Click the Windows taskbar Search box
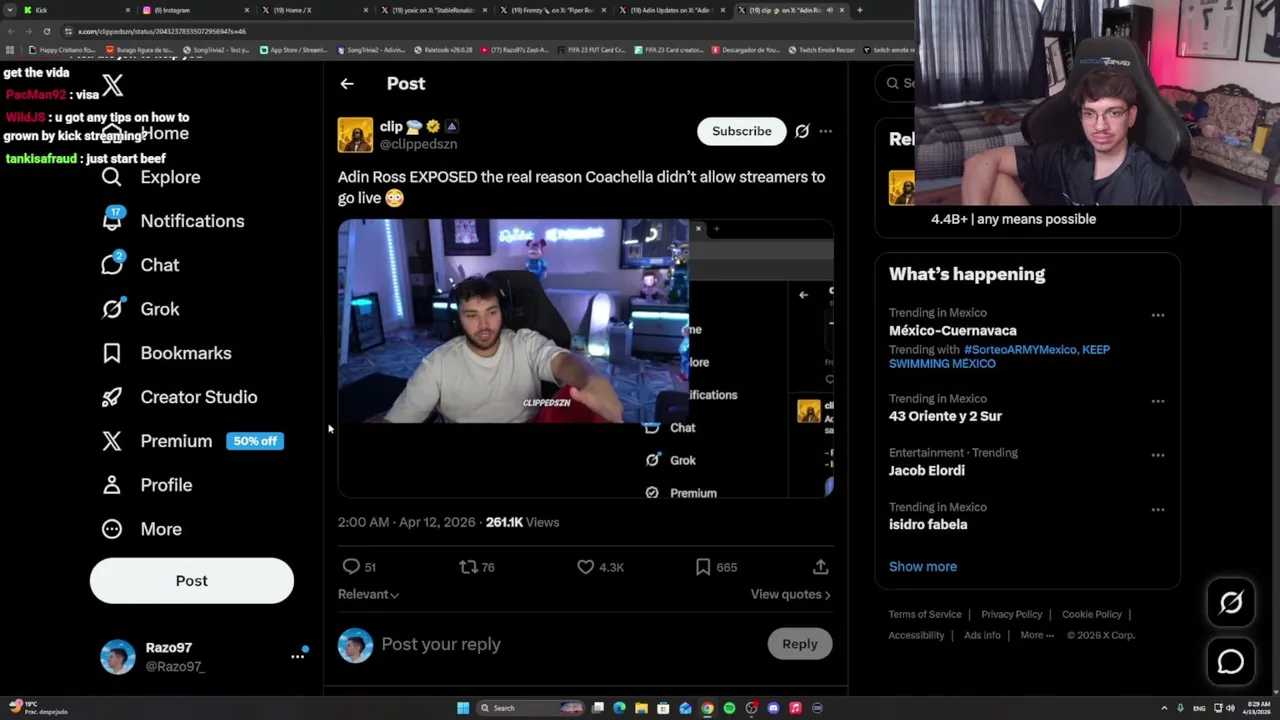The image size is (1280, 720). 528,708
